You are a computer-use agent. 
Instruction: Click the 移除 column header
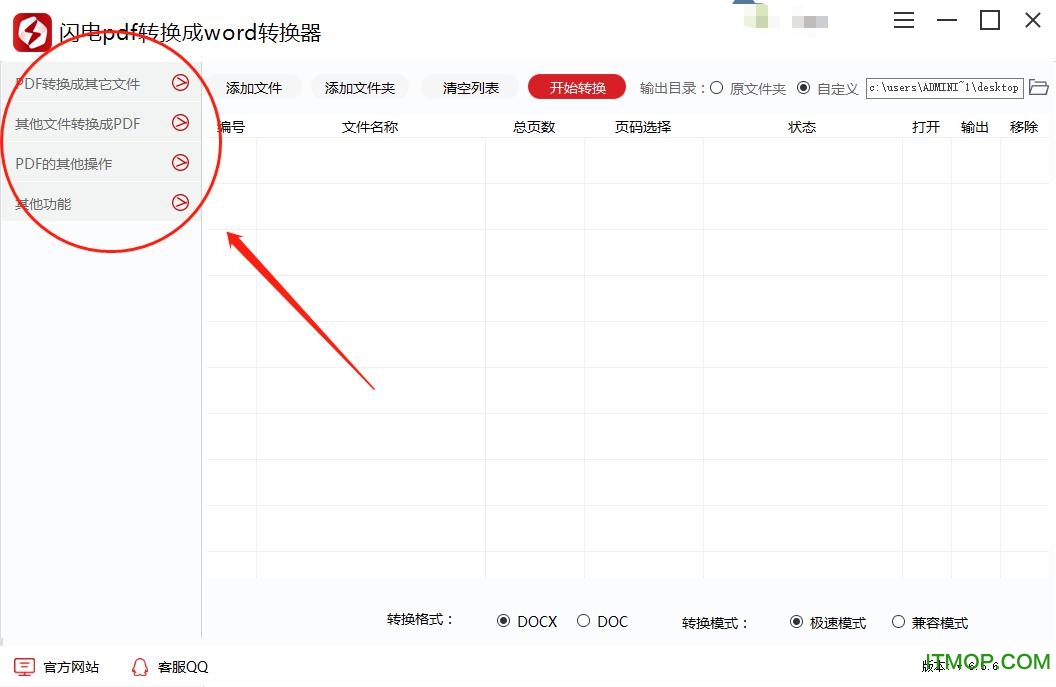coord(1024,127)
